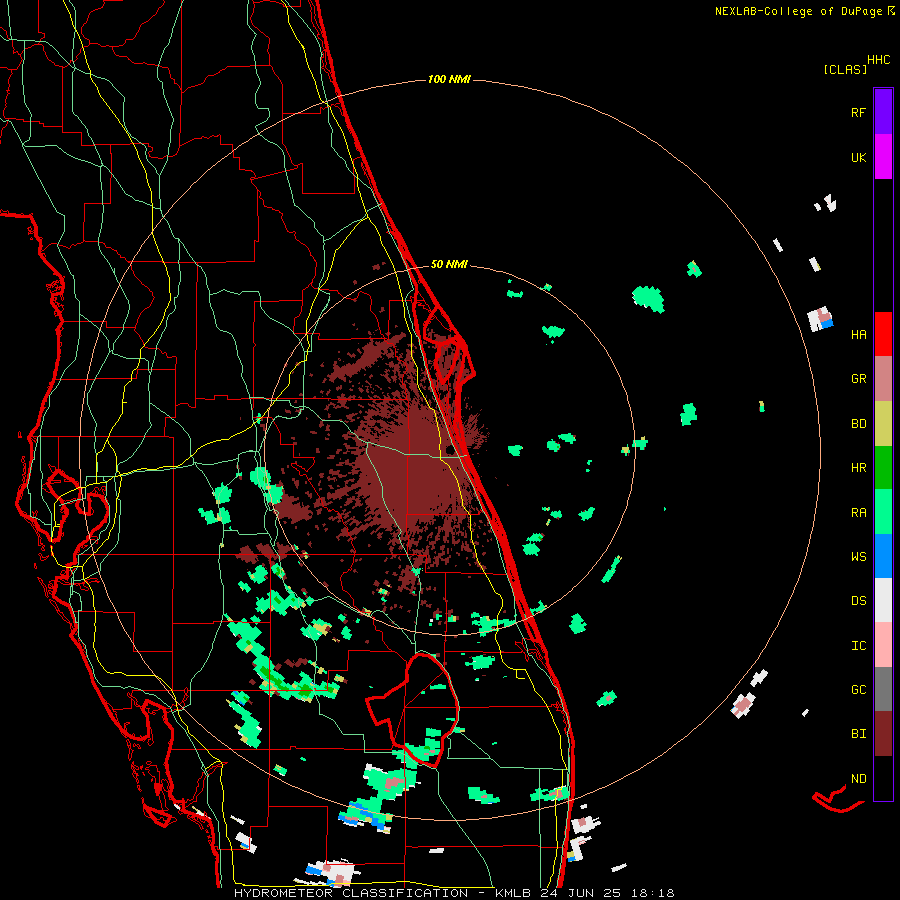Click the red HA swatch in the legend
900x900 pixels.
(883, 334)
